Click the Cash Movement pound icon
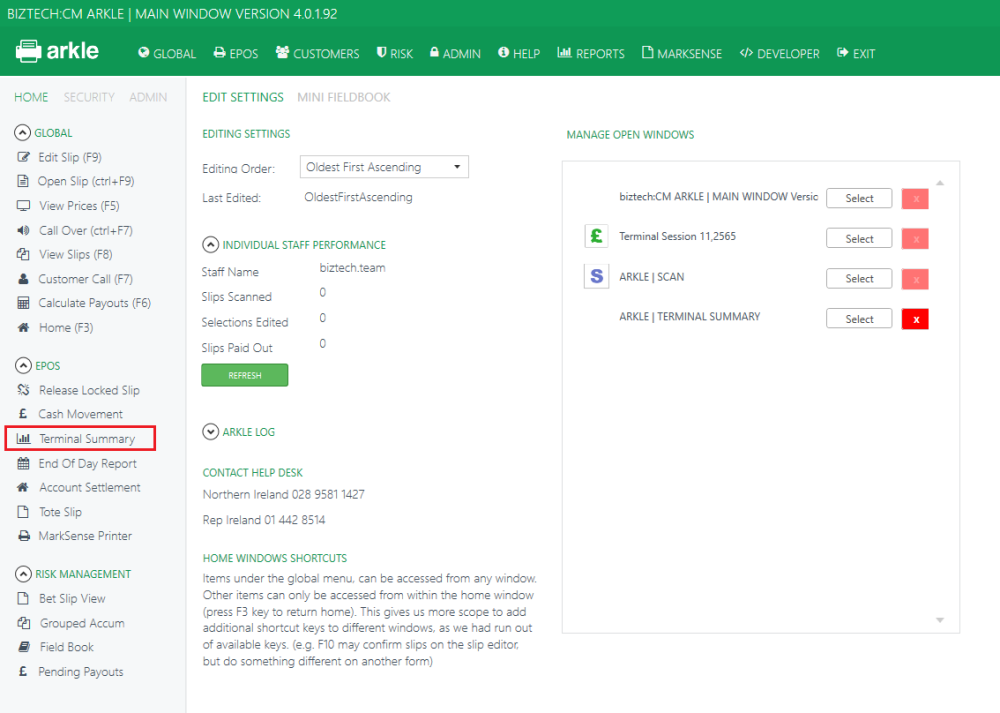 (20, 413)
